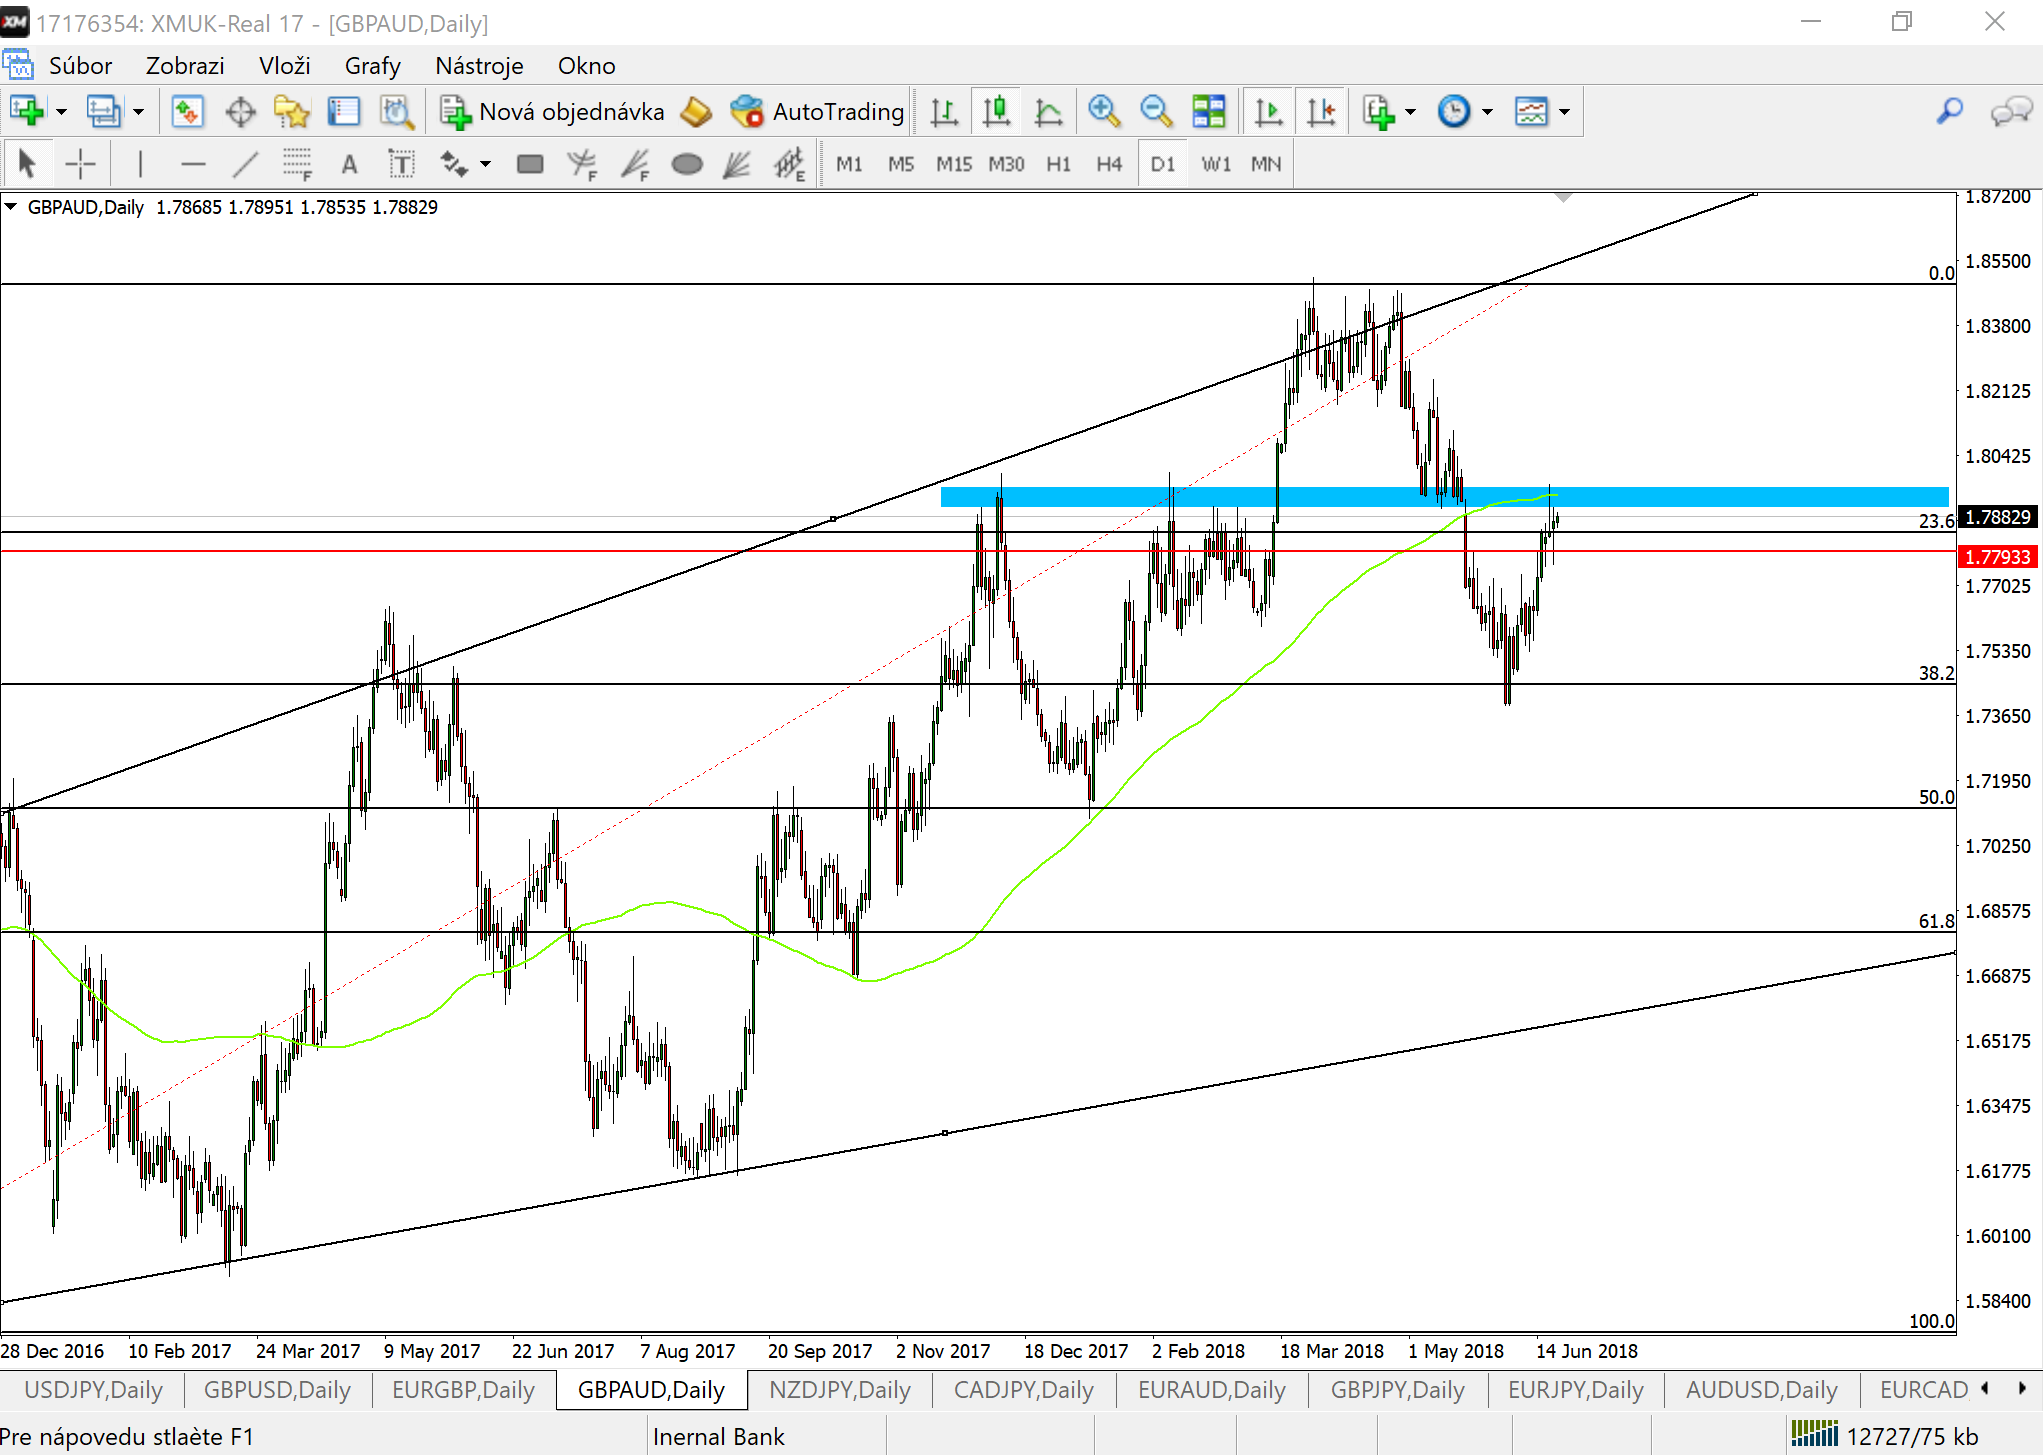The width and height of the screenshot is (2043, 1455).
Task: Open the Súbor menu
Action: [x=80, y=66]
